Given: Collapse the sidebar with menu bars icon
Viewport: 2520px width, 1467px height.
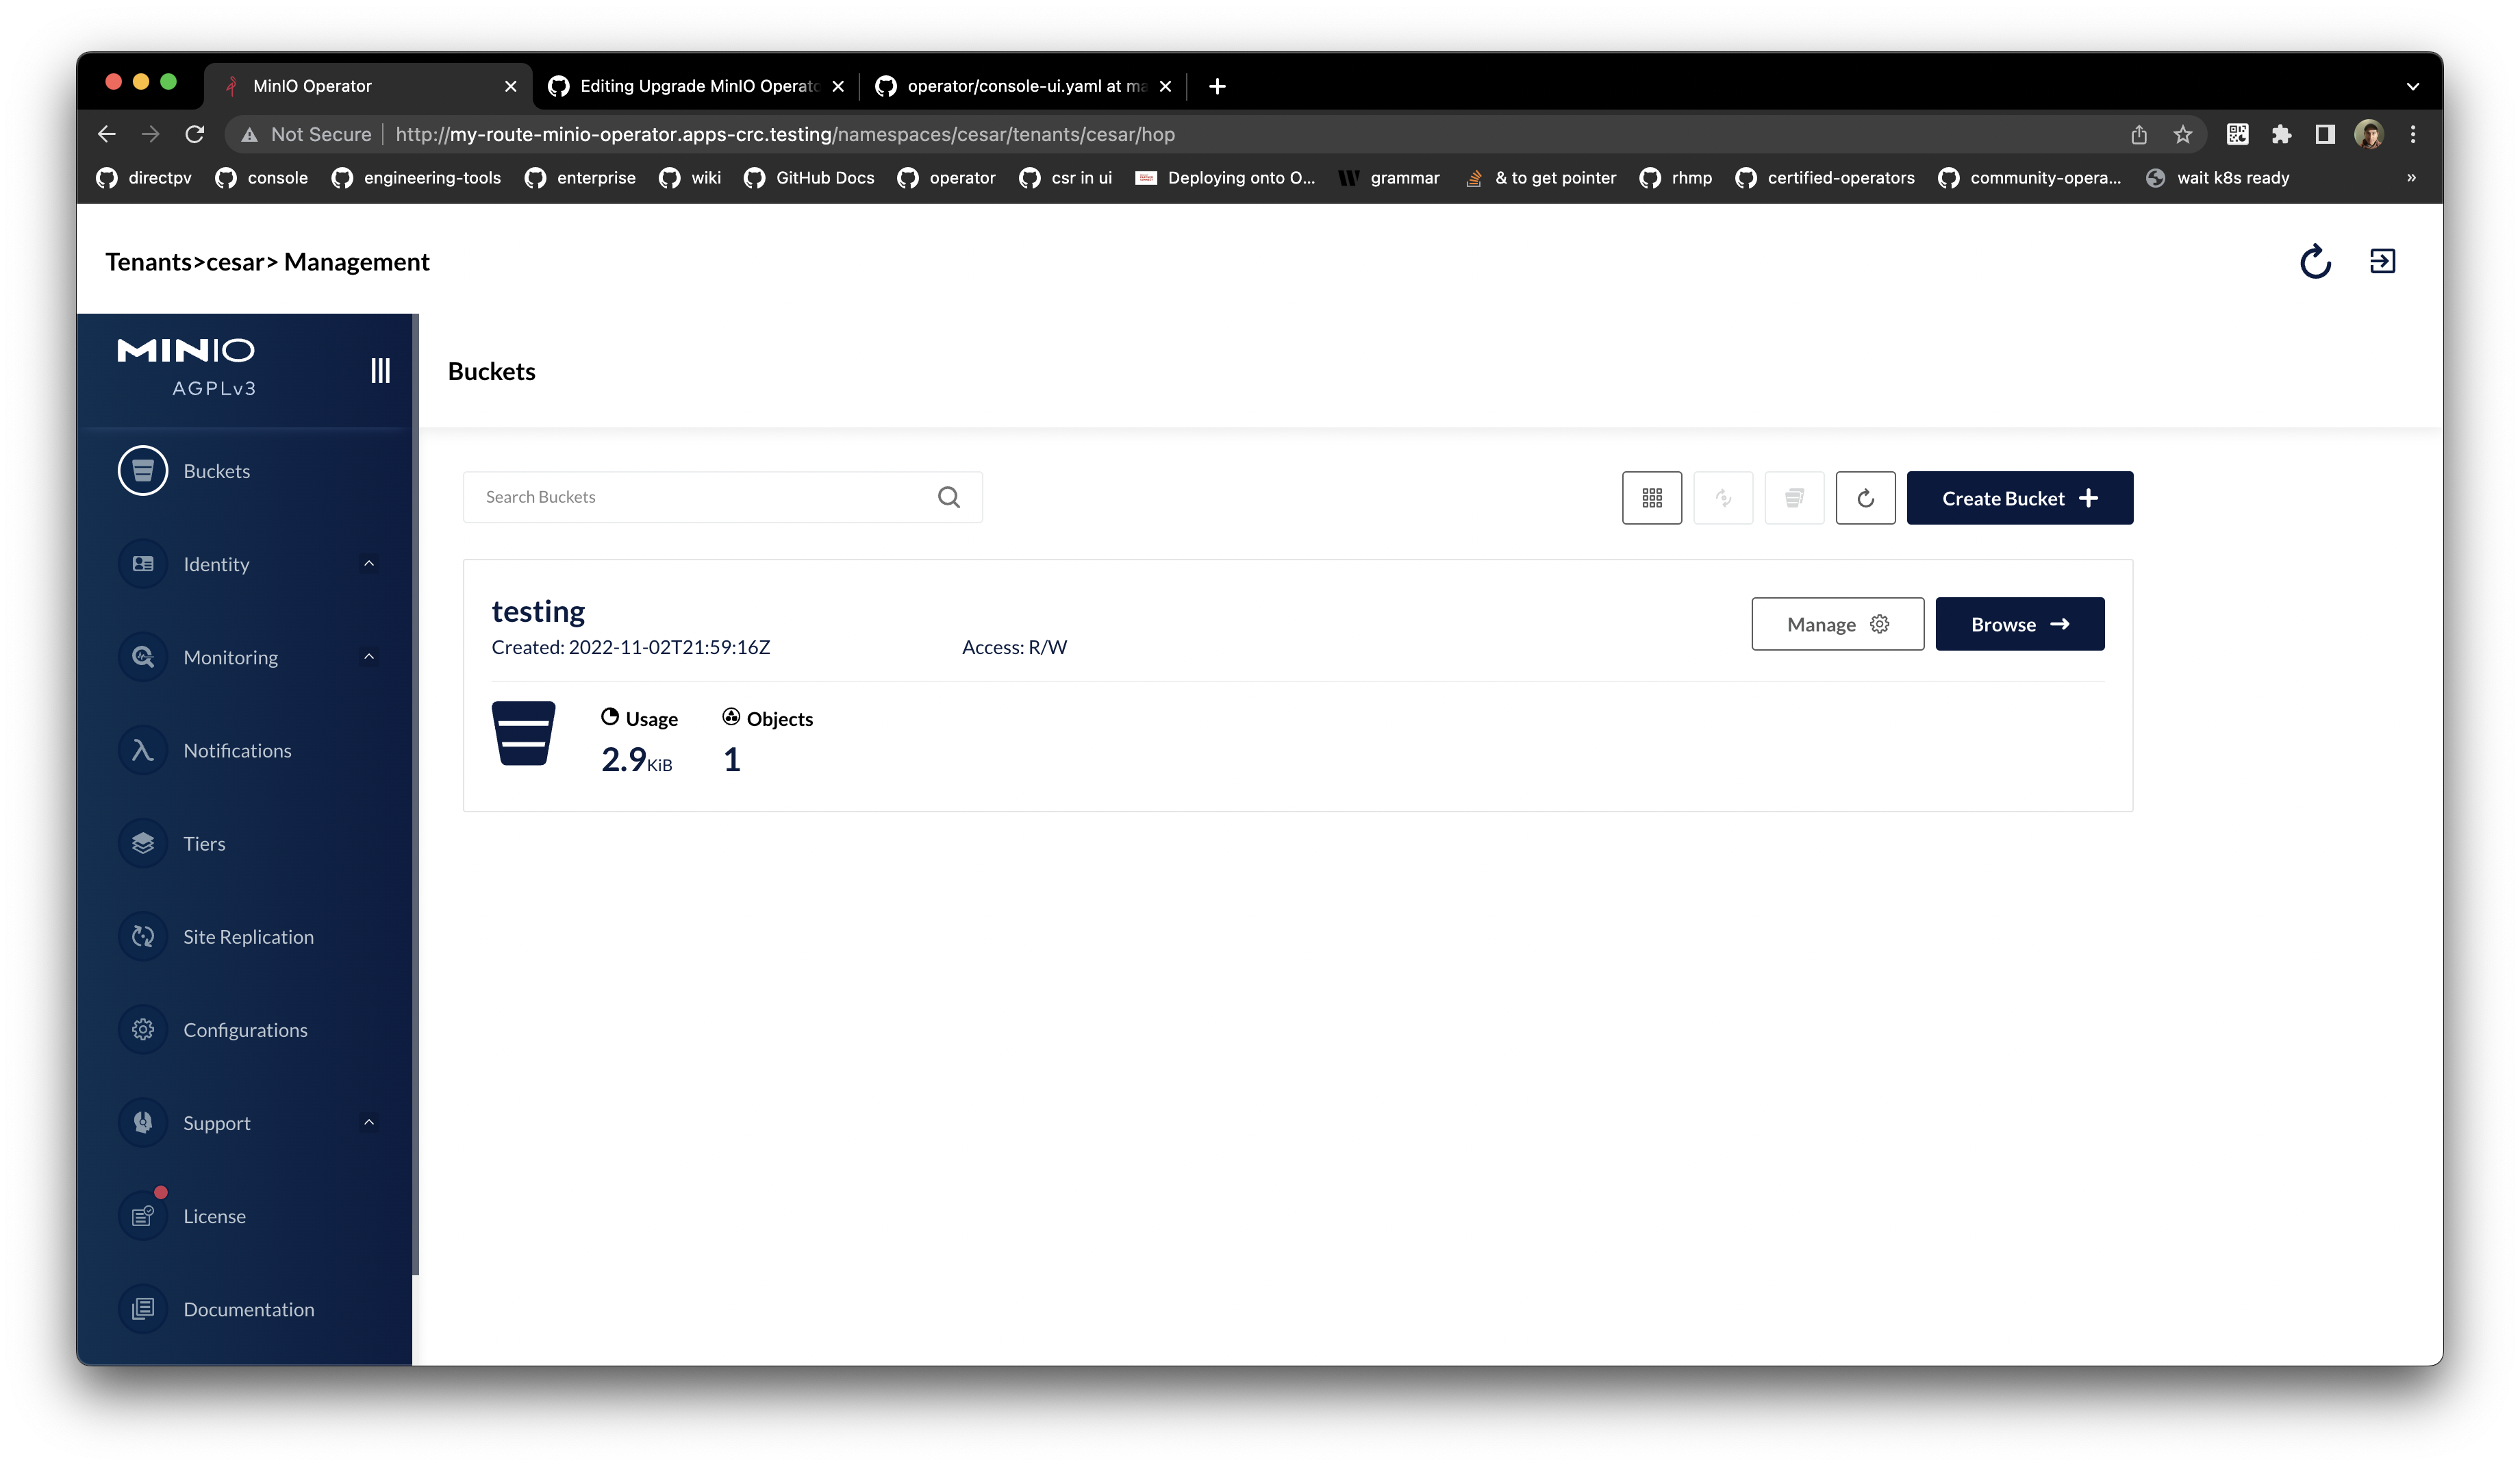Looking at the screenshot, I should tap(380, 371).
